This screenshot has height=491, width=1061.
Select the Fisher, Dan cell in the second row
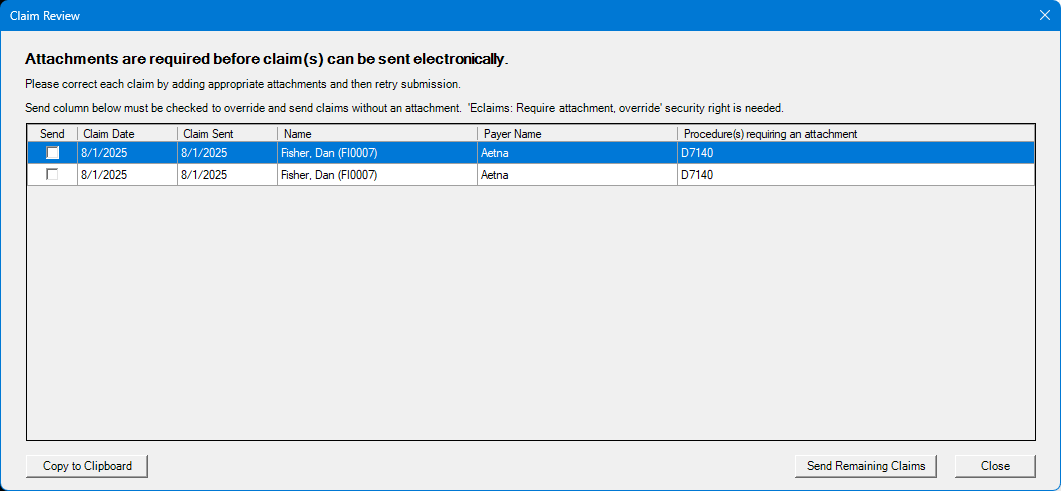(x=378, y=174)
